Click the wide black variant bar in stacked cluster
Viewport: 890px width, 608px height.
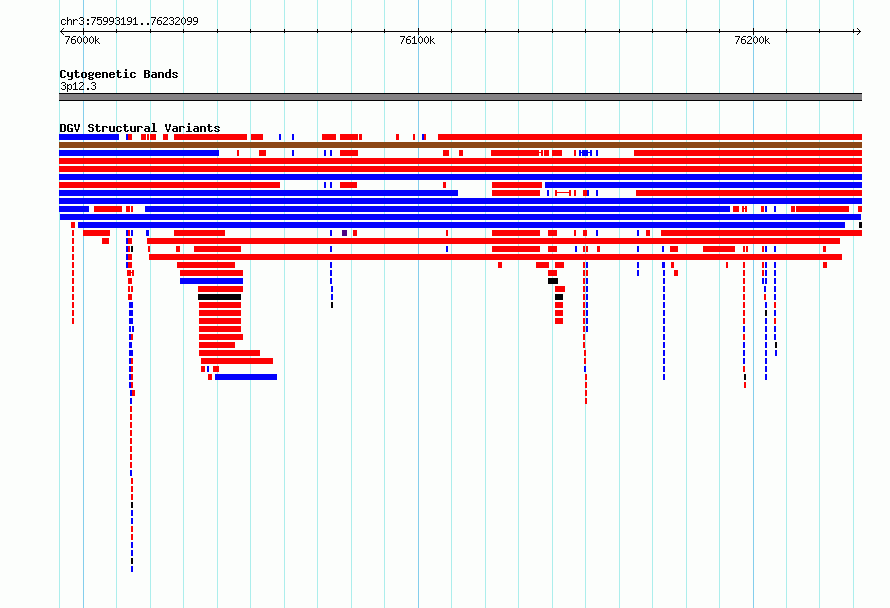(x=220, y=297)
